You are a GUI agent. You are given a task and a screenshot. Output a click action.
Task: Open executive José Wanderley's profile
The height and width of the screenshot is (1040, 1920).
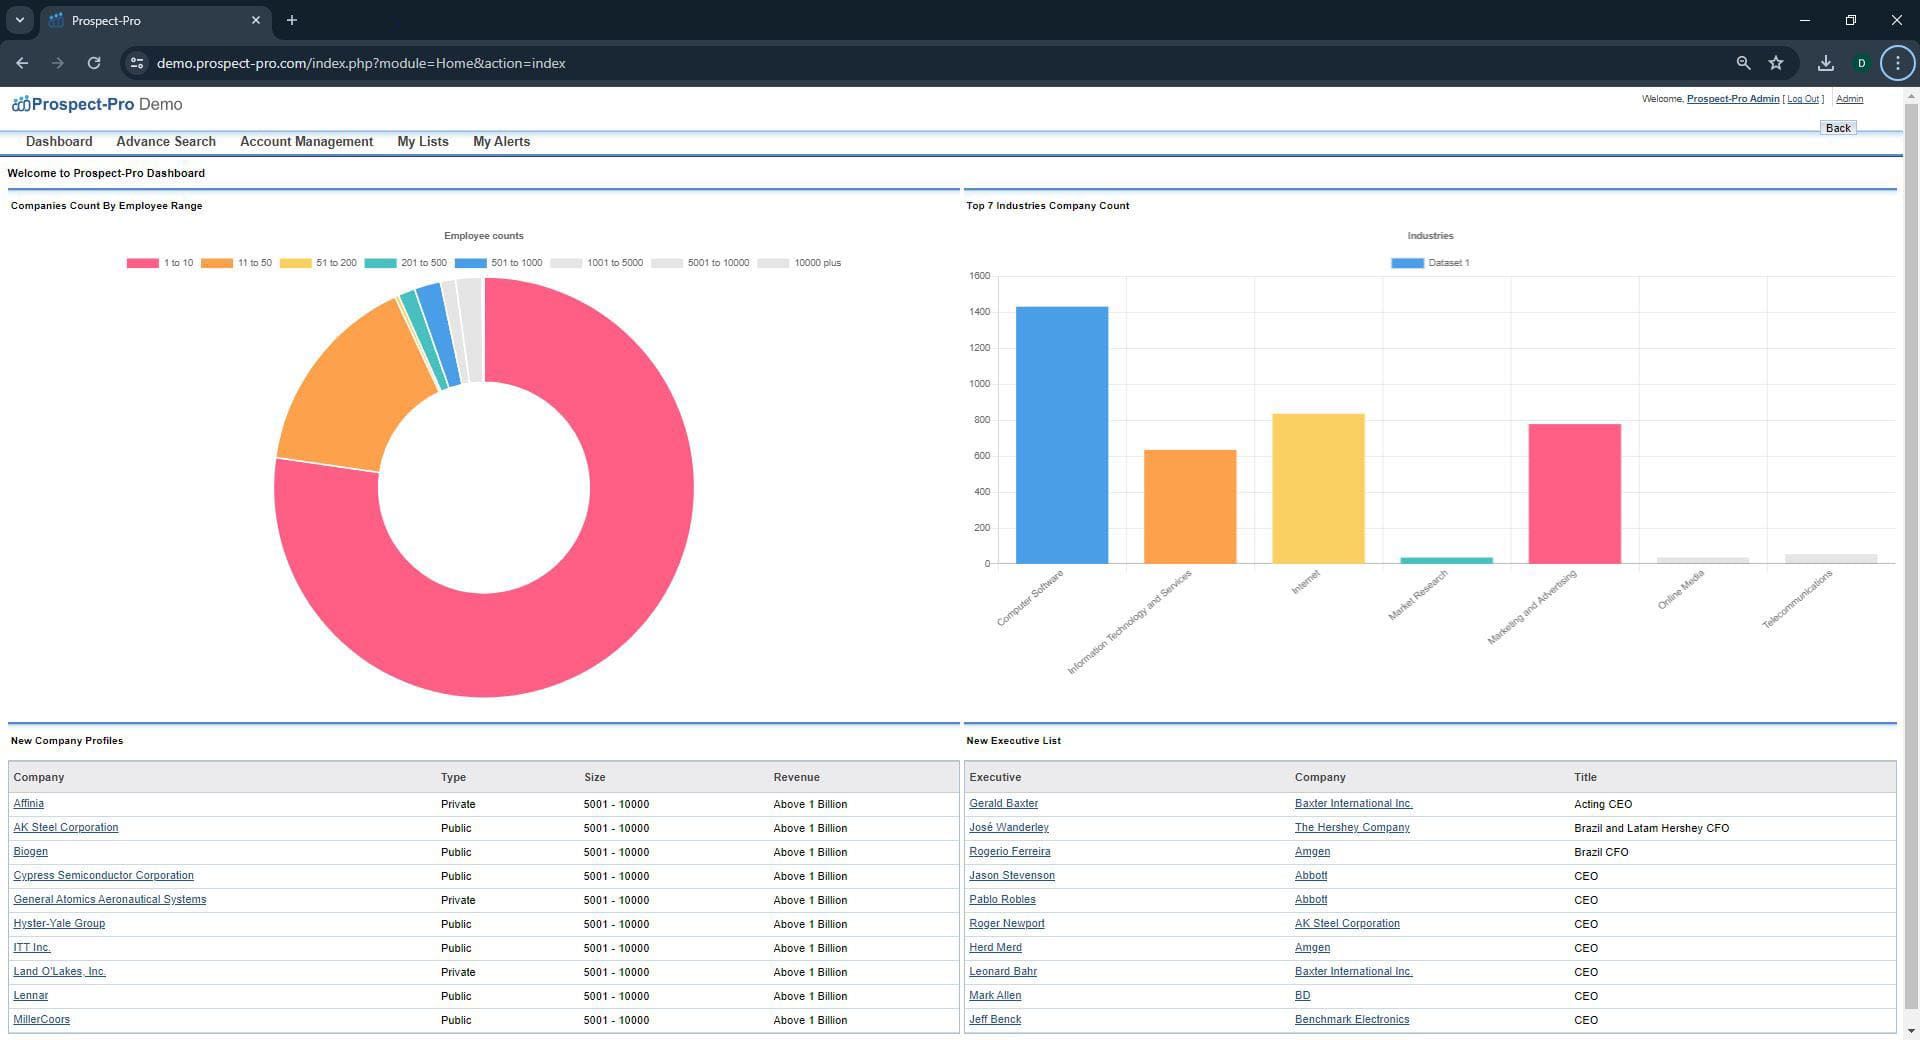(1008, 828)
